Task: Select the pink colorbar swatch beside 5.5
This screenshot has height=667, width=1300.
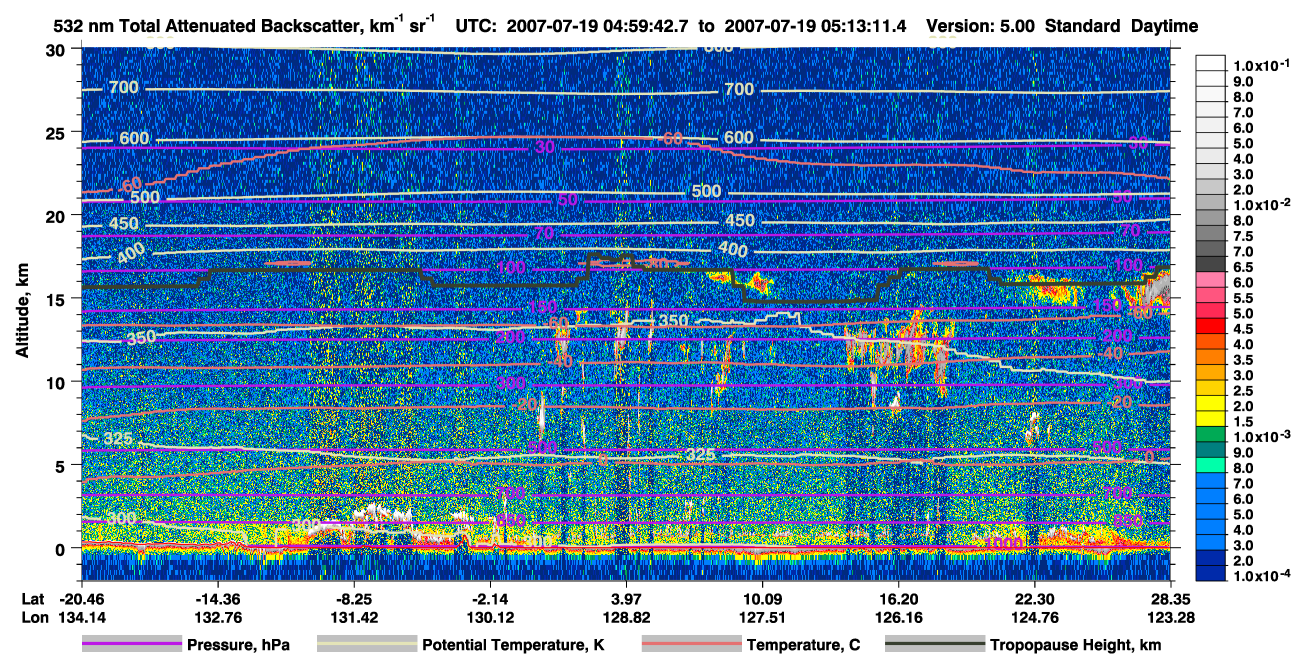Action: [x=1211, y=297]
